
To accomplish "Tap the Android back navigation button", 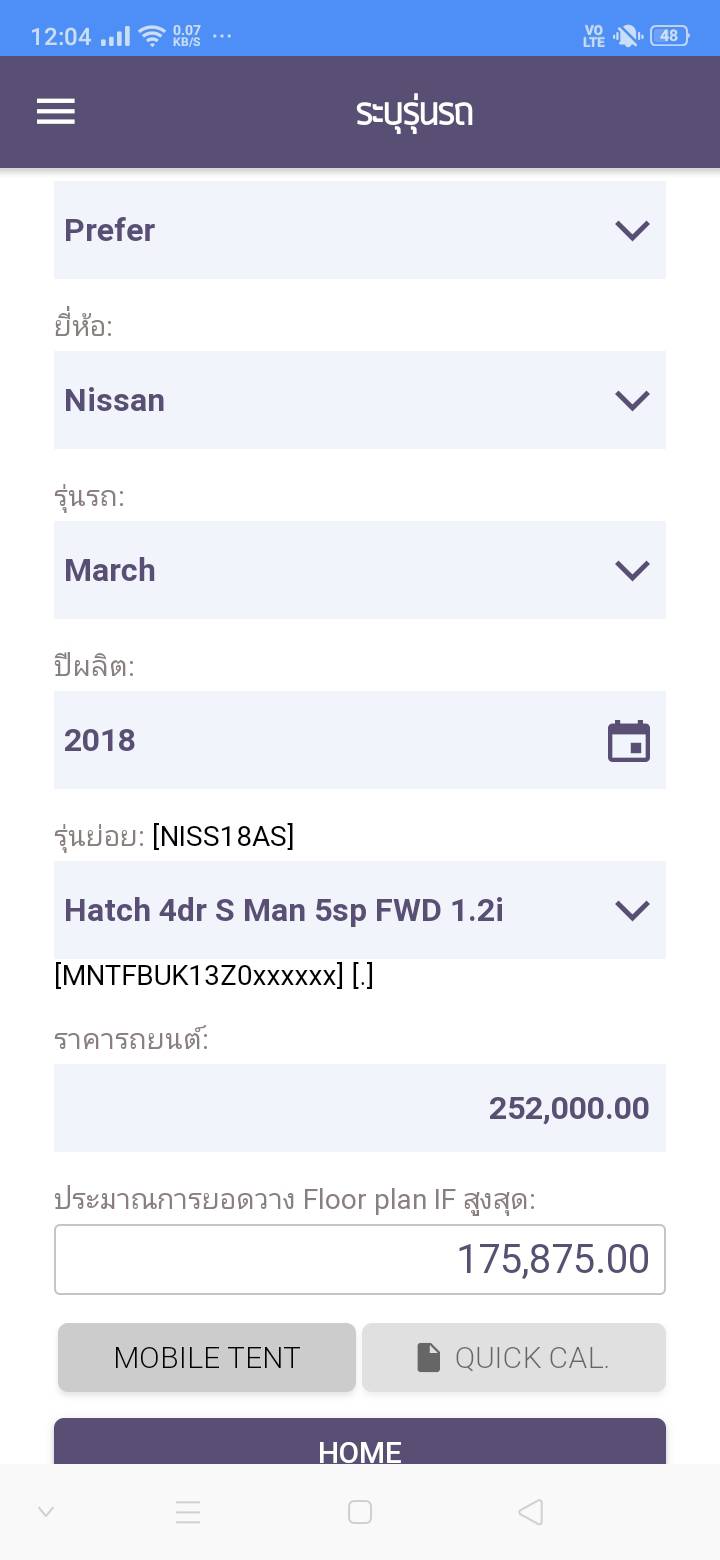I will (530, 1511).
